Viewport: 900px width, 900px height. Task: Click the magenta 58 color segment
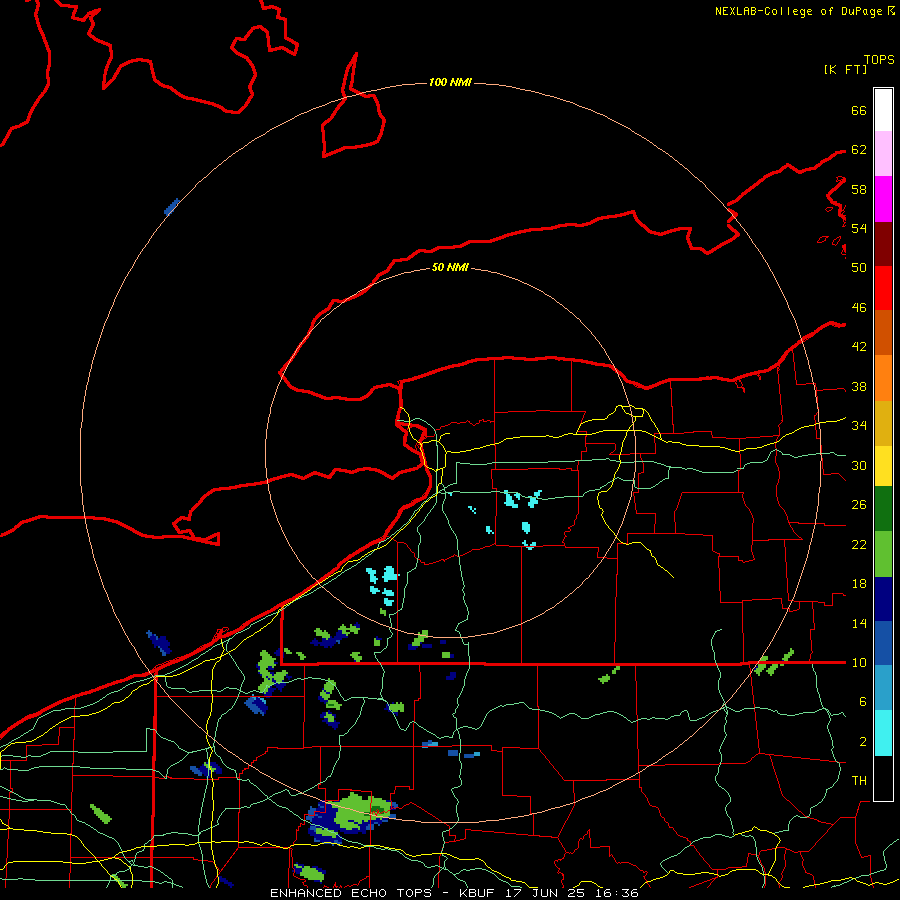[x=883, y=199]
